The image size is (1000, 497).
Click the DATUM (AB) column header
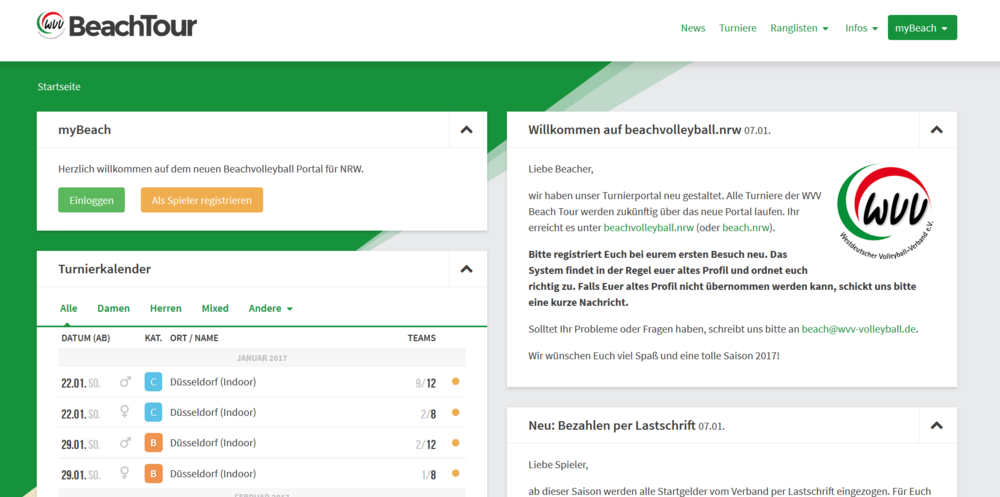[x=86, y=338]
